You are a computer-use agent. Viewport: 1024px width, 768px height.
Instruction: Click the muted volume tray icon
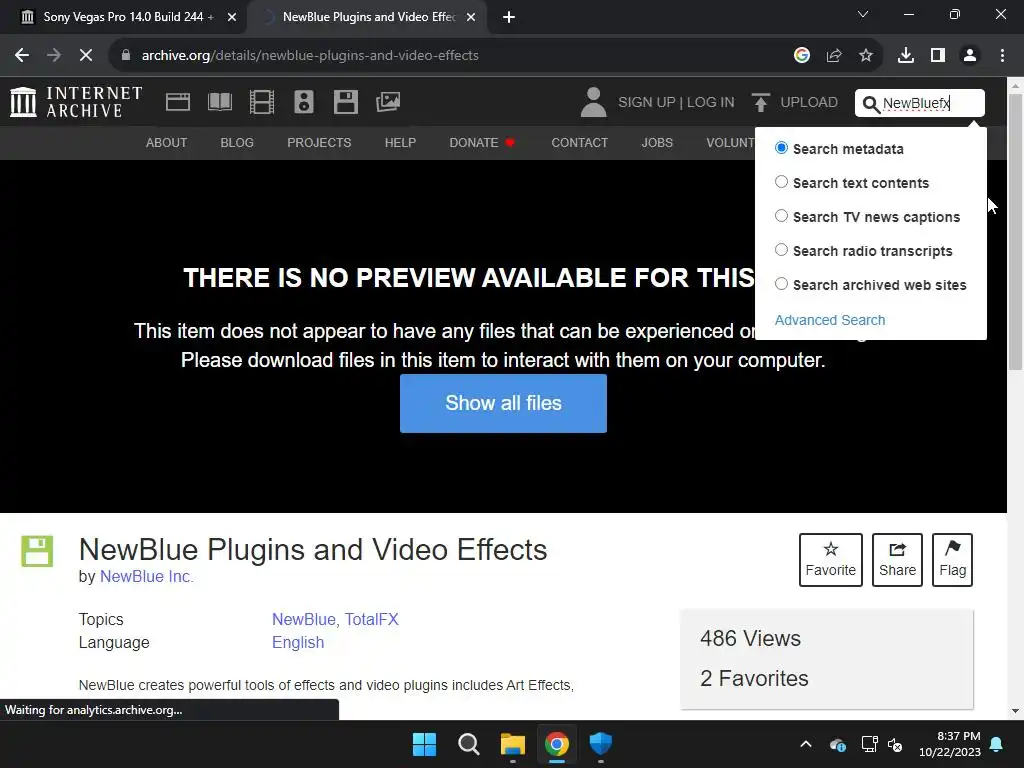point(895,744)
